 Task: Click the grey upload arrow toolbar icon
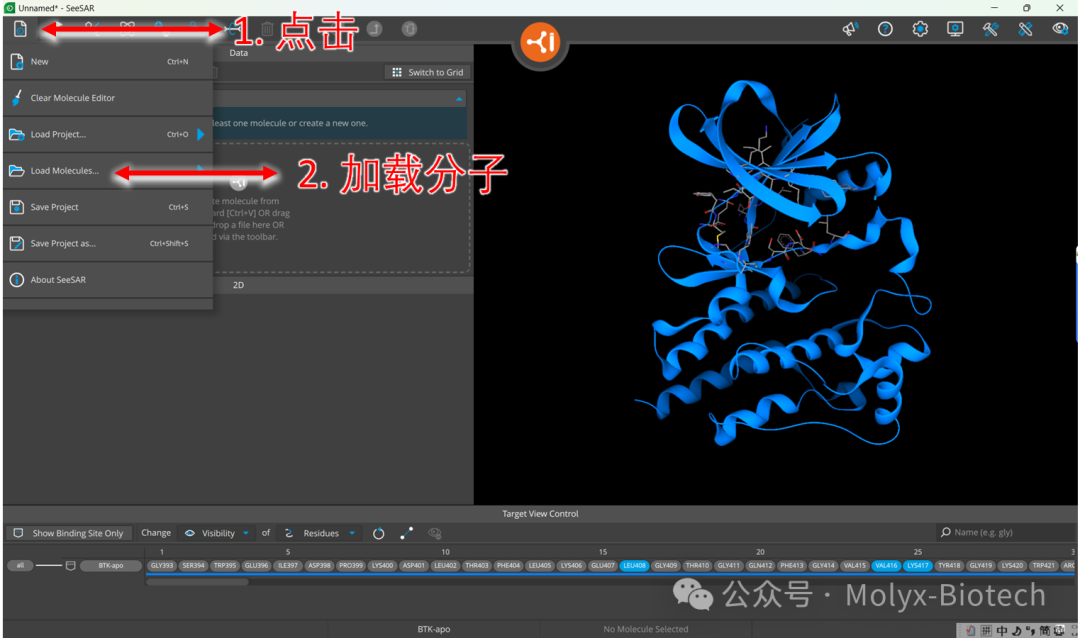[374, 29]
